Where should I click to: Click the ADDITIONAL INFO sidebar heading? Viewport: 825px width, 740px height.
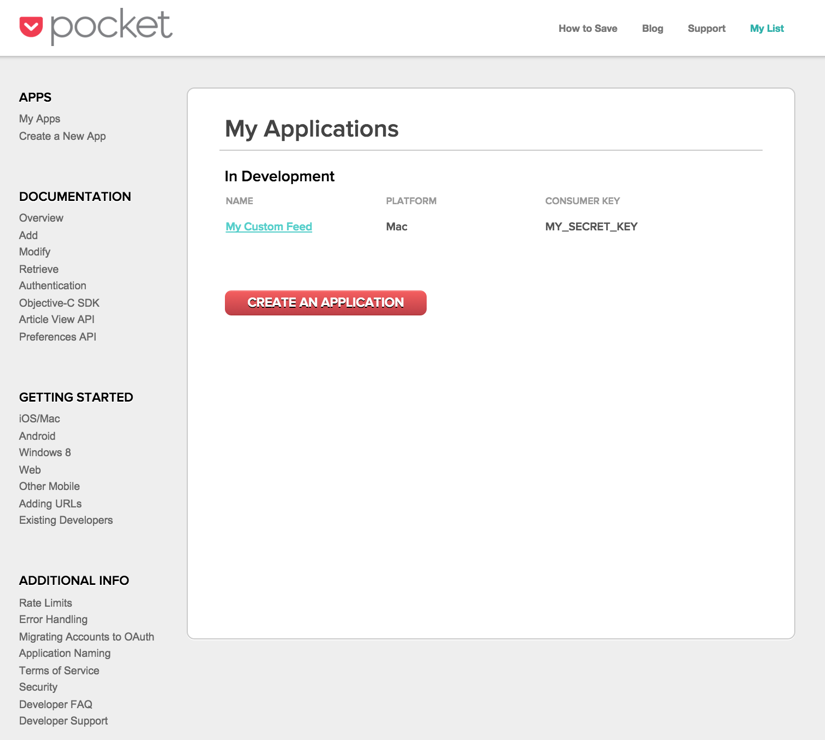coord(74,581)
